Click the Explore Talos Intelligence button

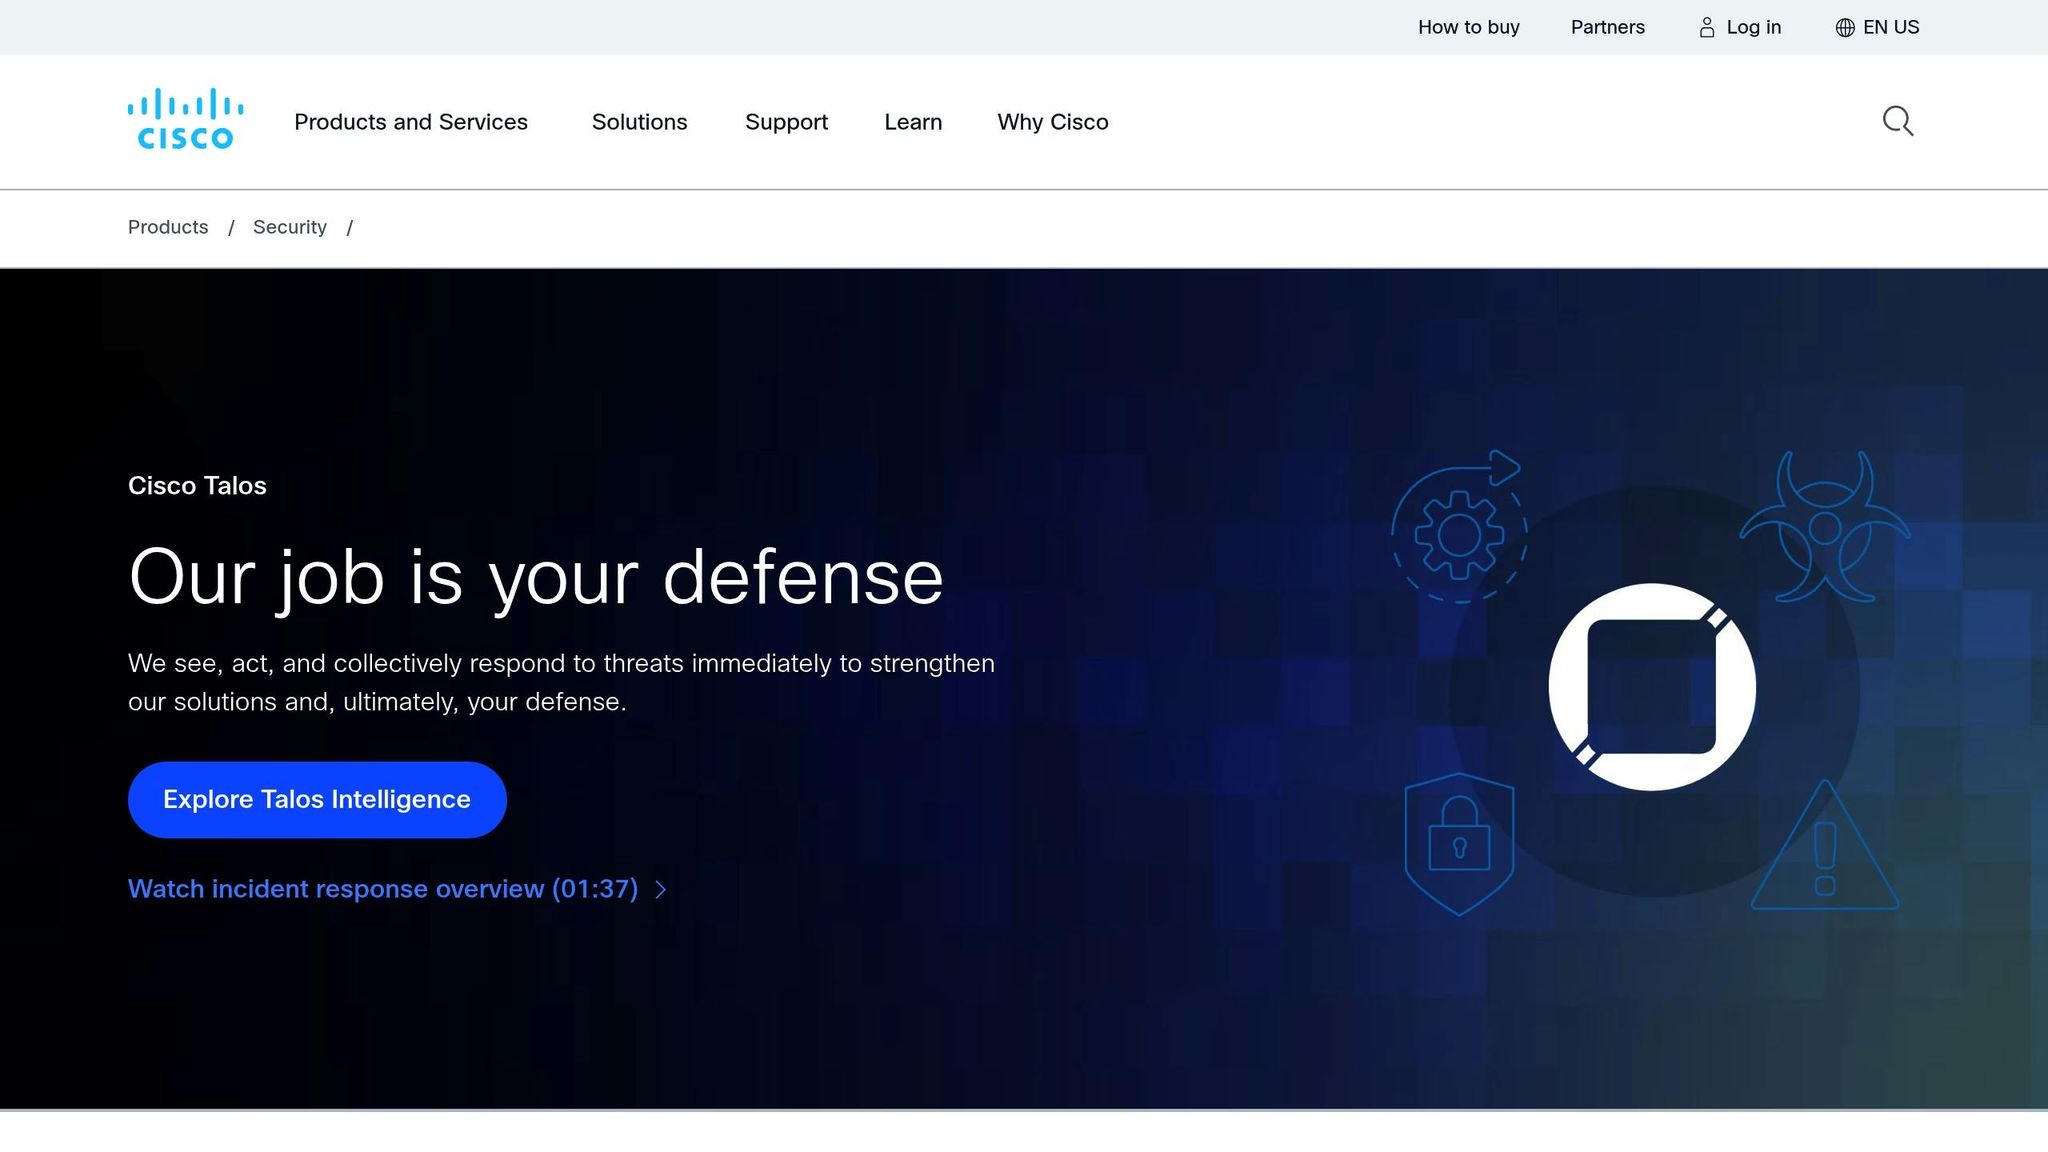coord(317,799)
